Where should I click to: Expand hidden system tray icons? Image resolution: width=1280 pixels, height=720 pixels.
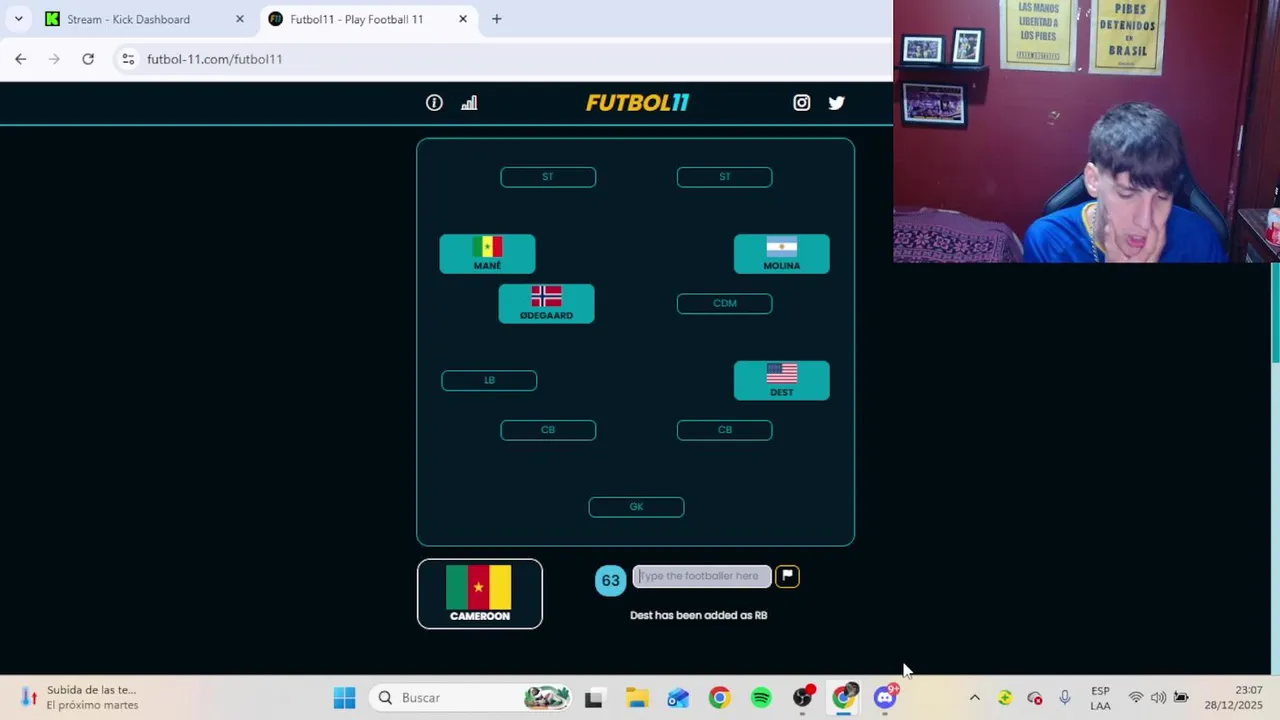[975, 697]
